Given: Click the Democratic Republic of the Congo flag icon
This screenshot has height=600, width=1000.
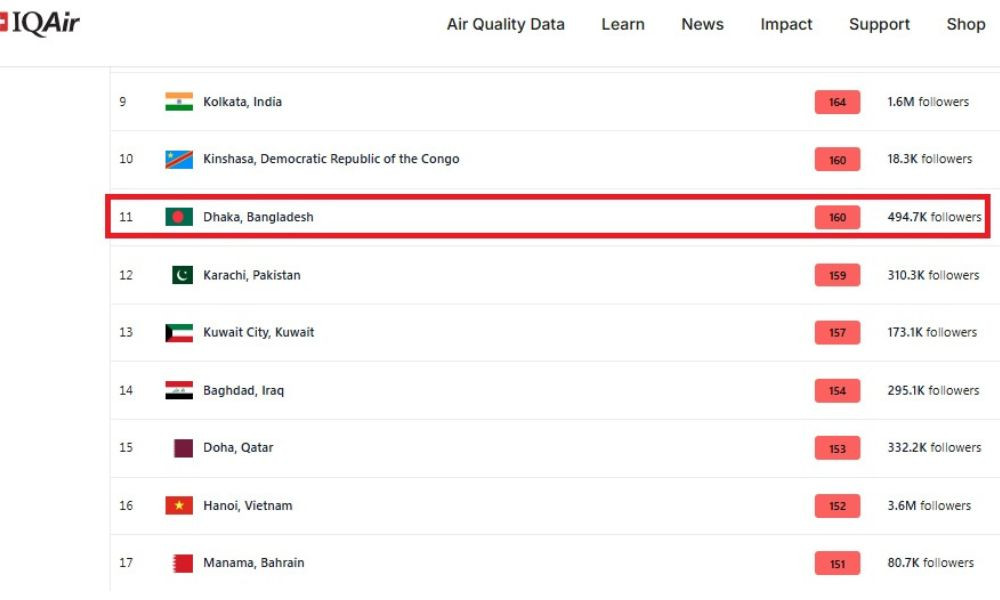Looking at the screenshot, I should pyautogui.click(x=179, y=159).
